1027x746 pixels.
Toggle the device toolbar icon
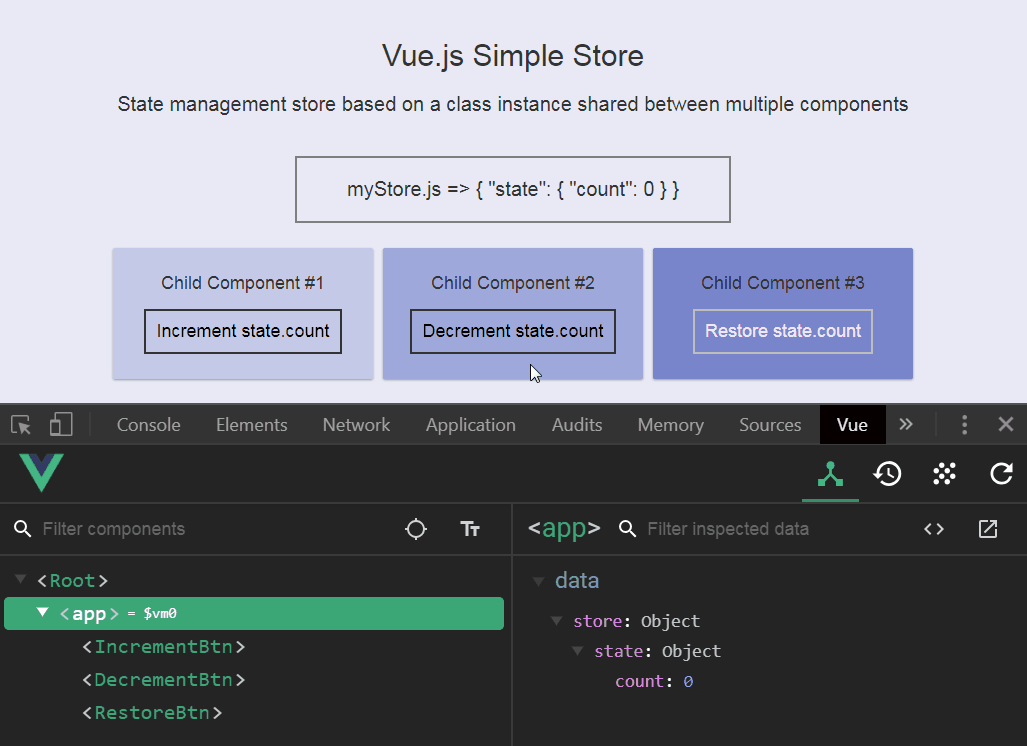(x=61, y=424)
